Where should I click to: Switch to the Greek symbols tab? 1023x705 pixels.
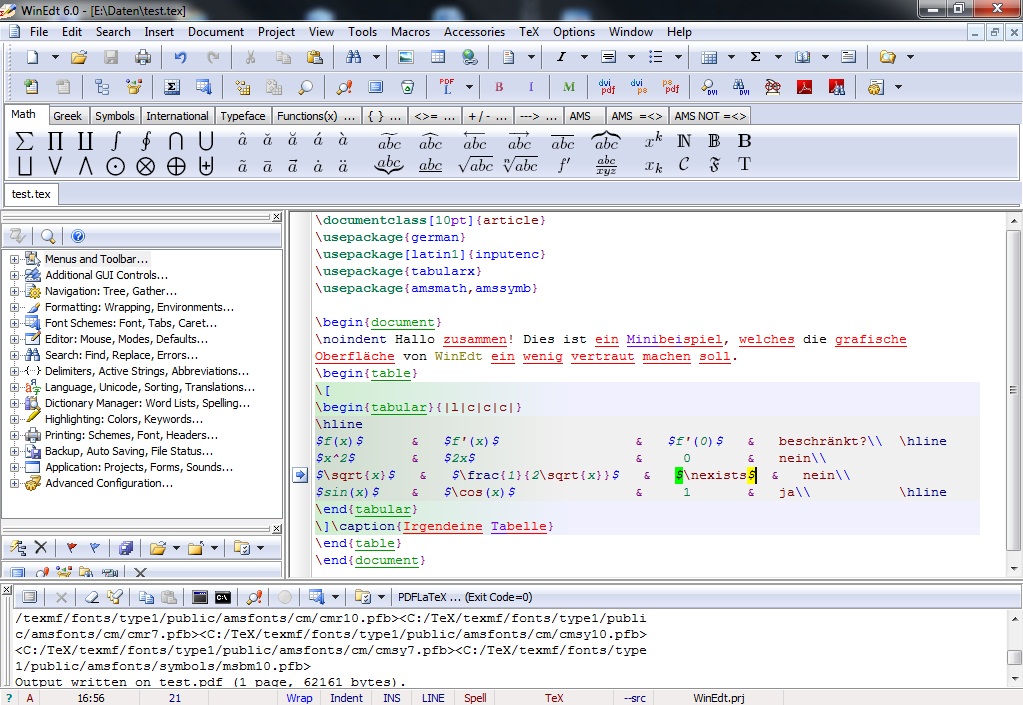[x=68, y=116]
